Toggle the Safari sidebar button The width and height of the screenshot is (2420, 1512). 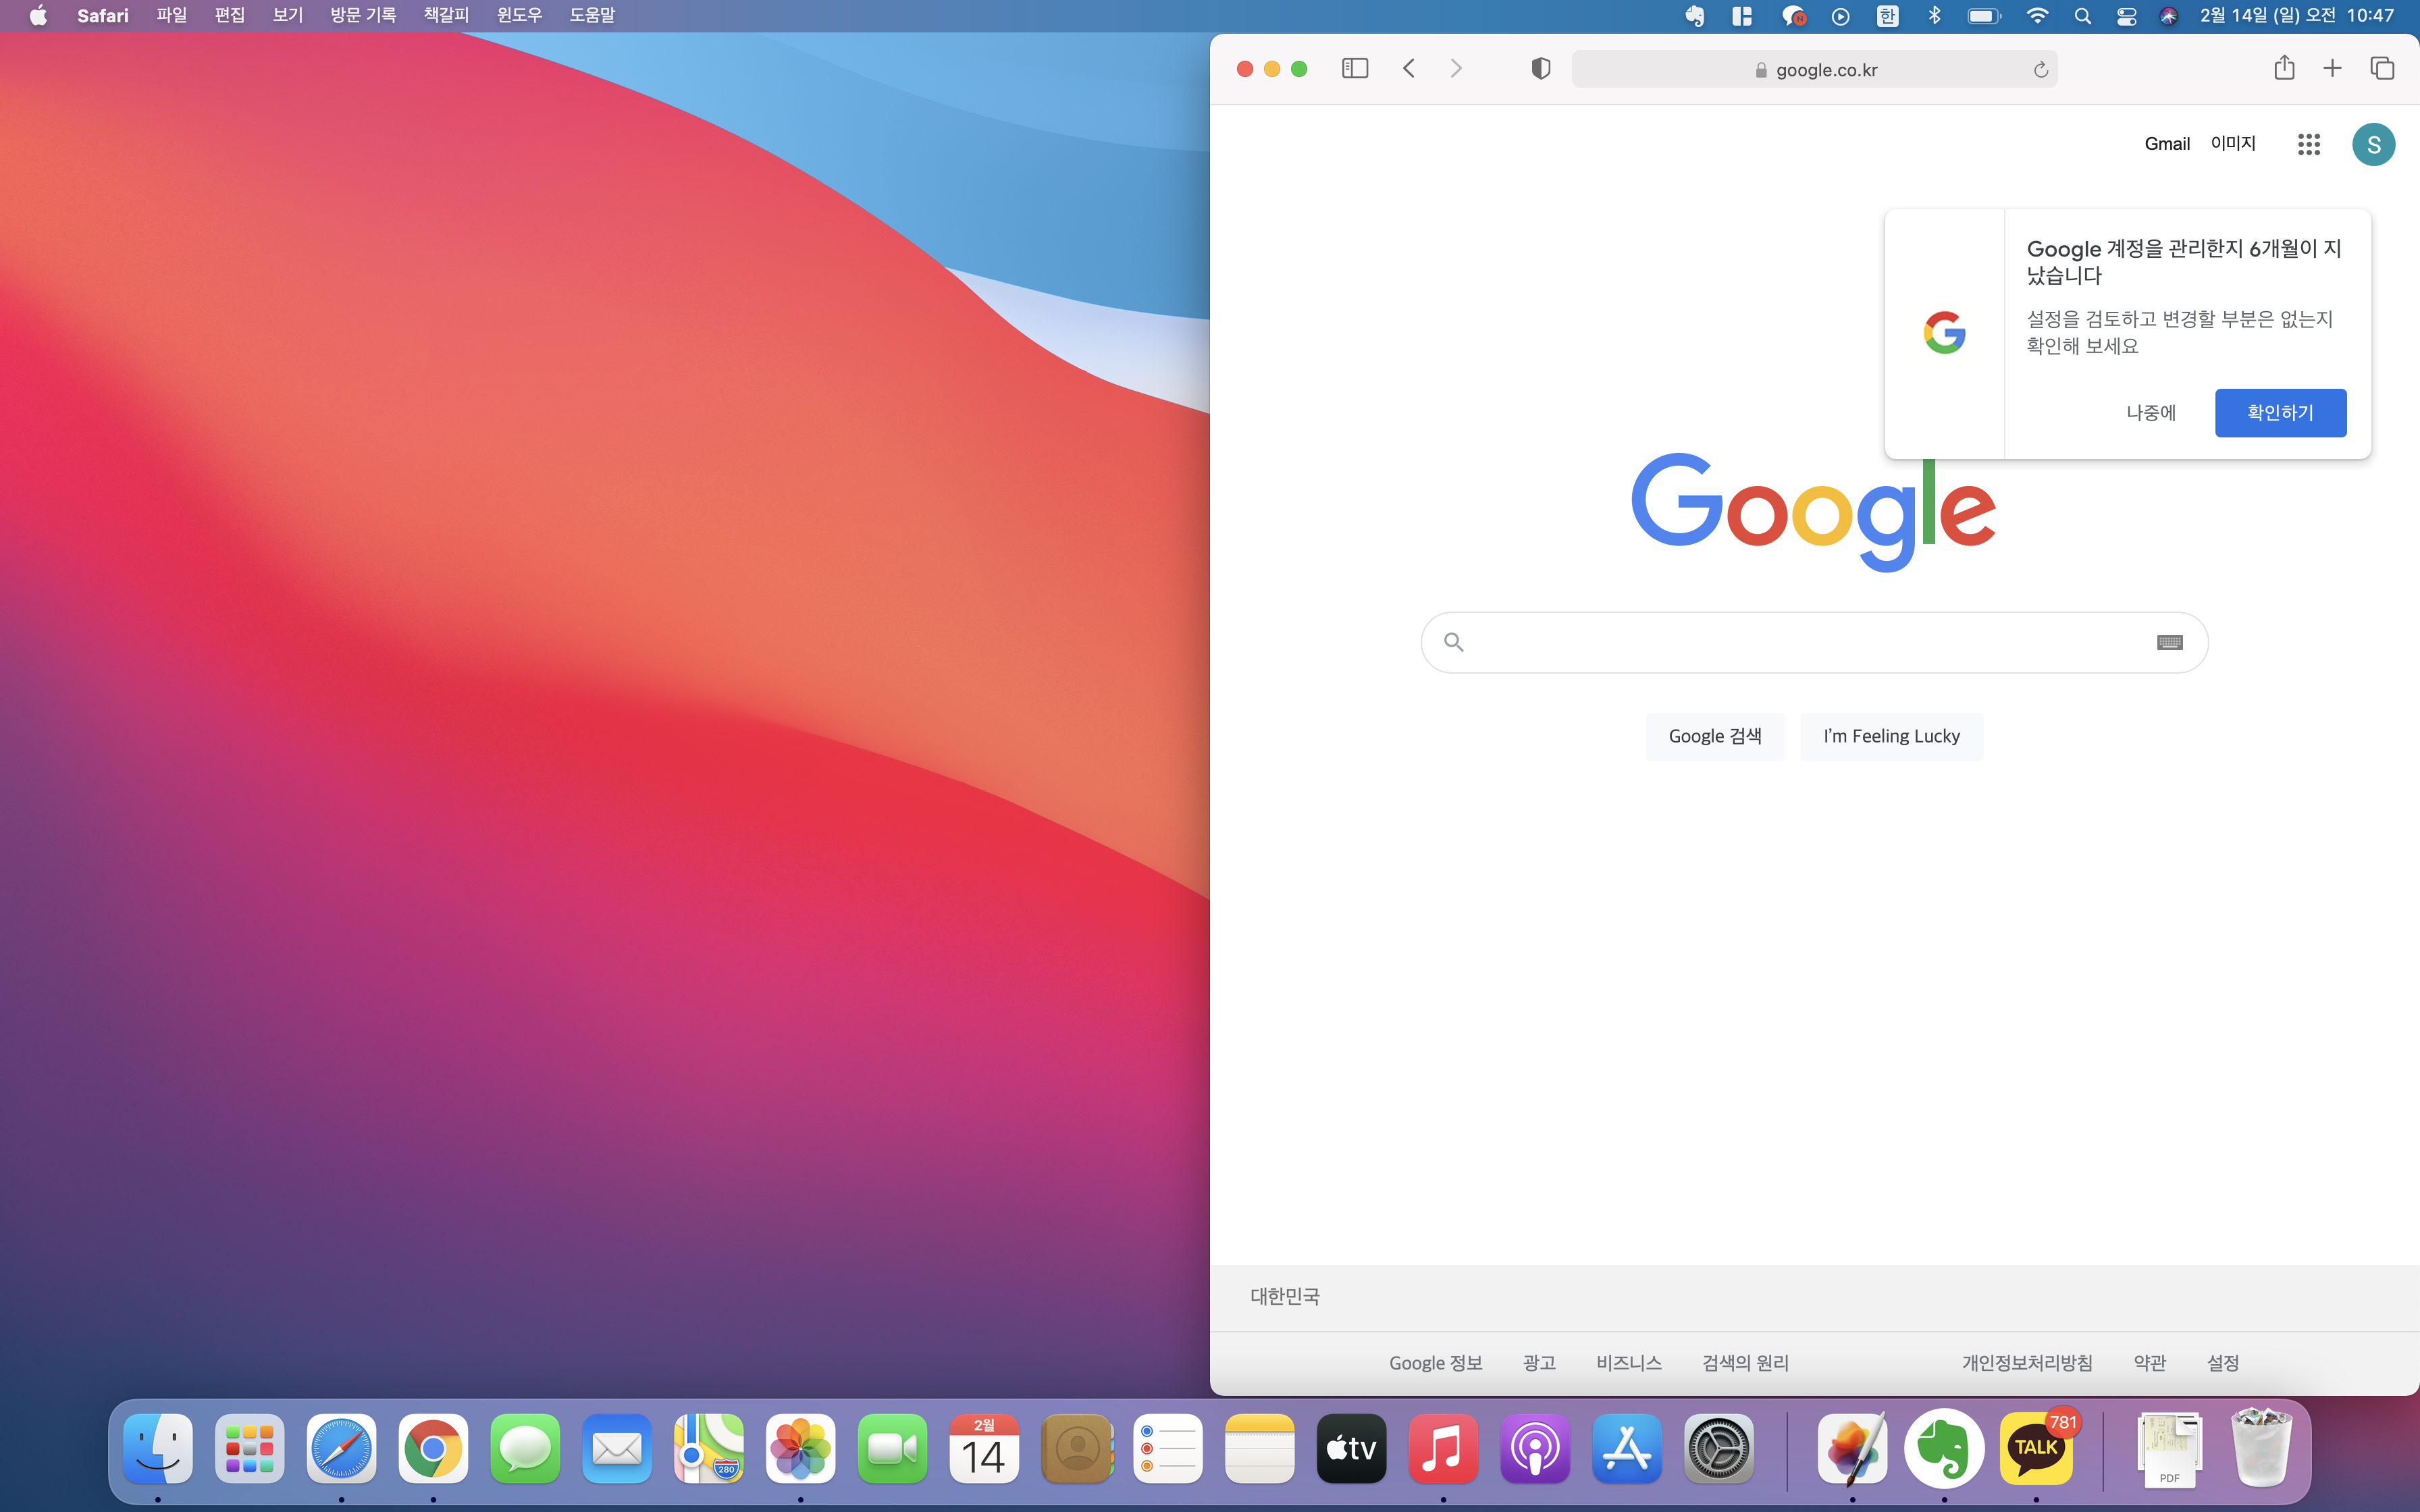click(1354, 68)
